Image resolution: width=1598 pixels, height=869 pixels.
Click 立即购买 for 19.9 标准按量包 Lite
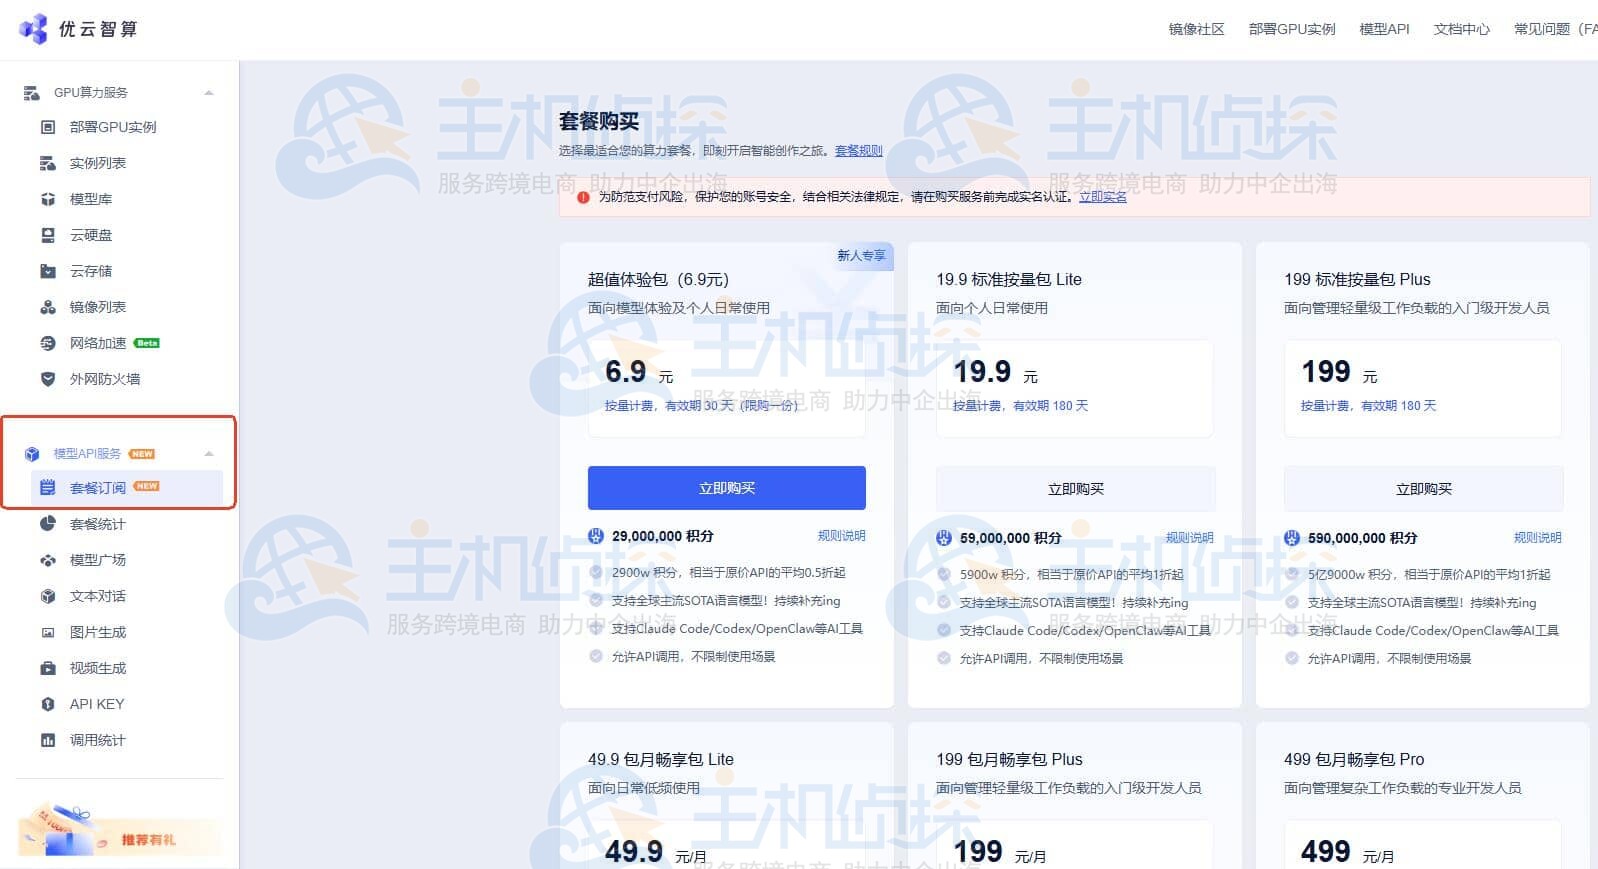(1075, 489)
